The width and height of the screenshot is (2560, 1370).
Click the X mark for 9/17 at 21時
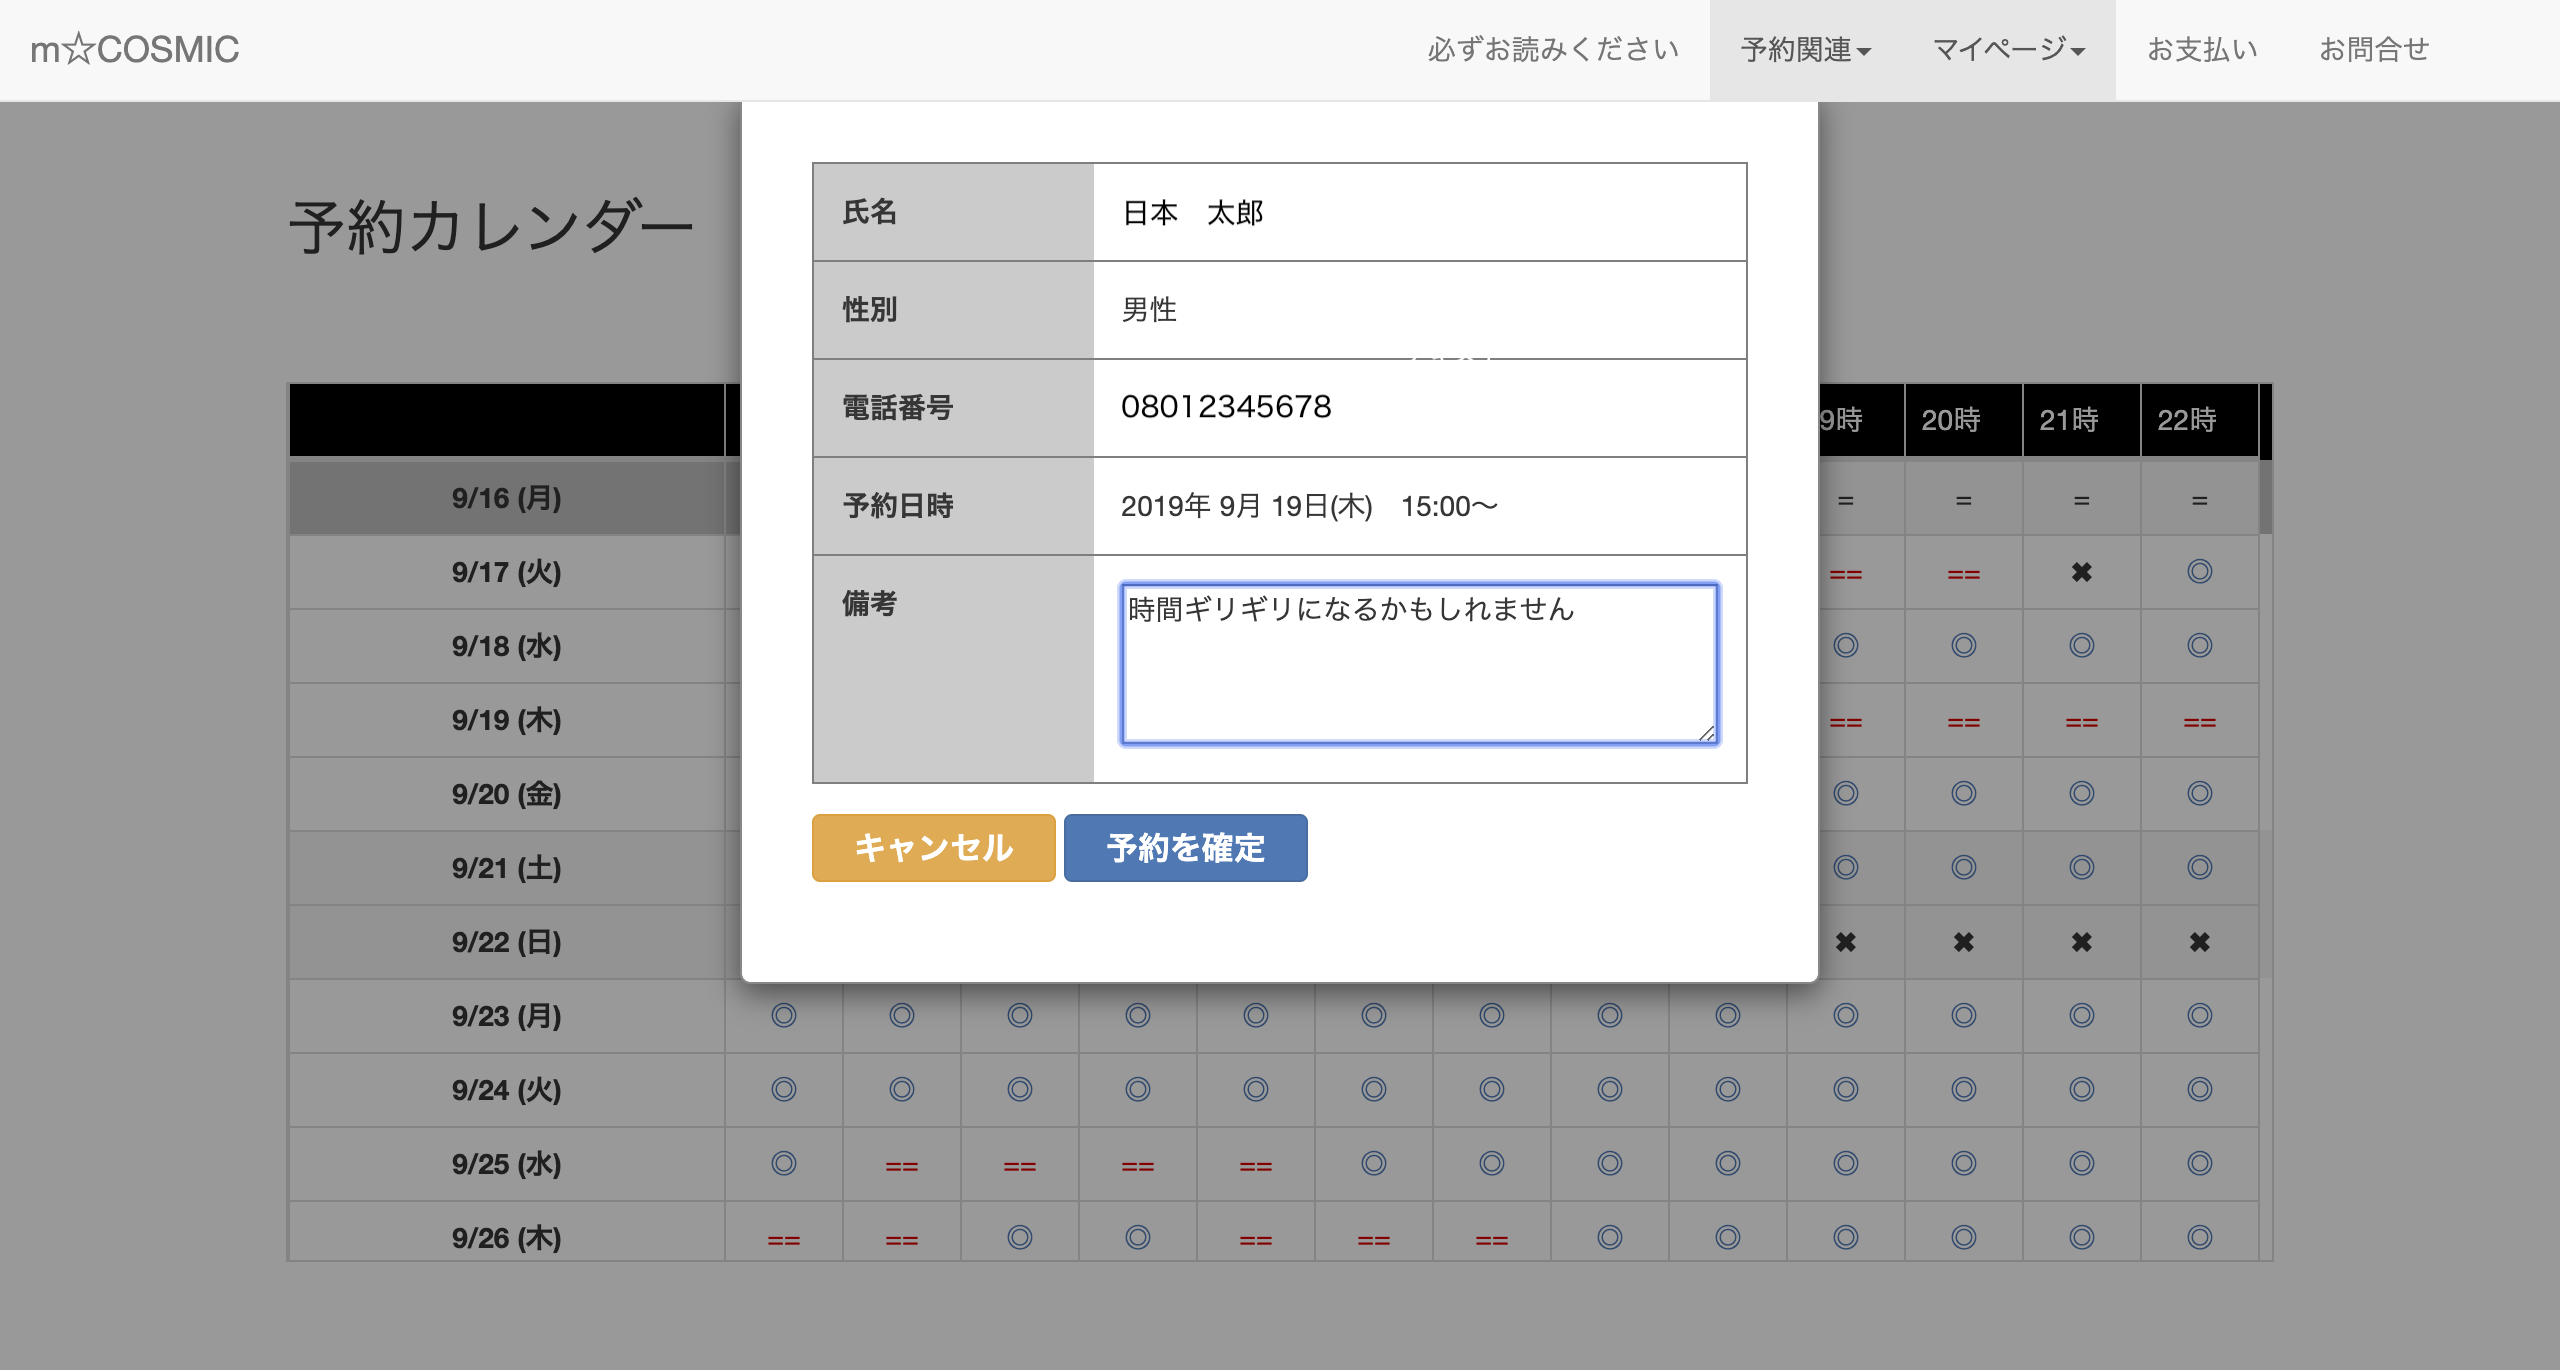point(2081,572)
